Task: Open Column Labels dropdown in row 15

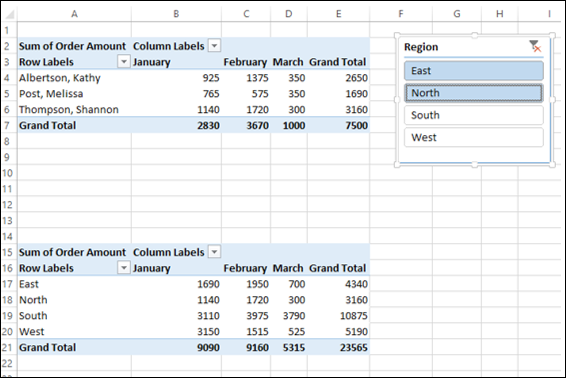Action: [214, 252]
